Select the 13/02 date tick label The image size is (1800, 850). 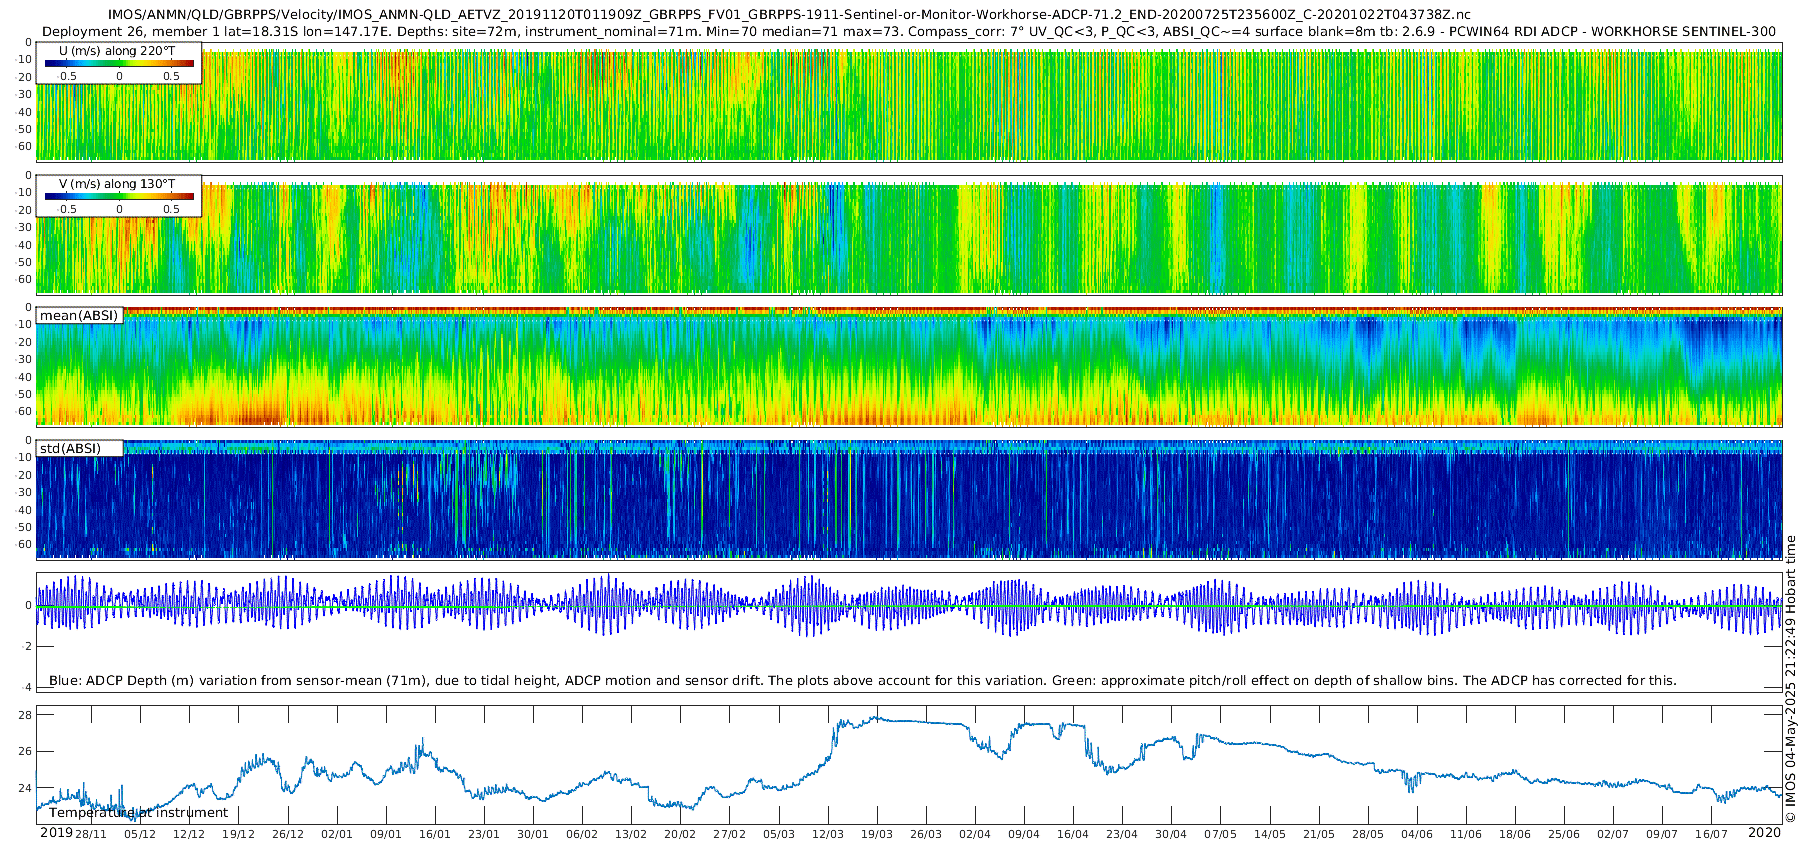click(630, 834)
